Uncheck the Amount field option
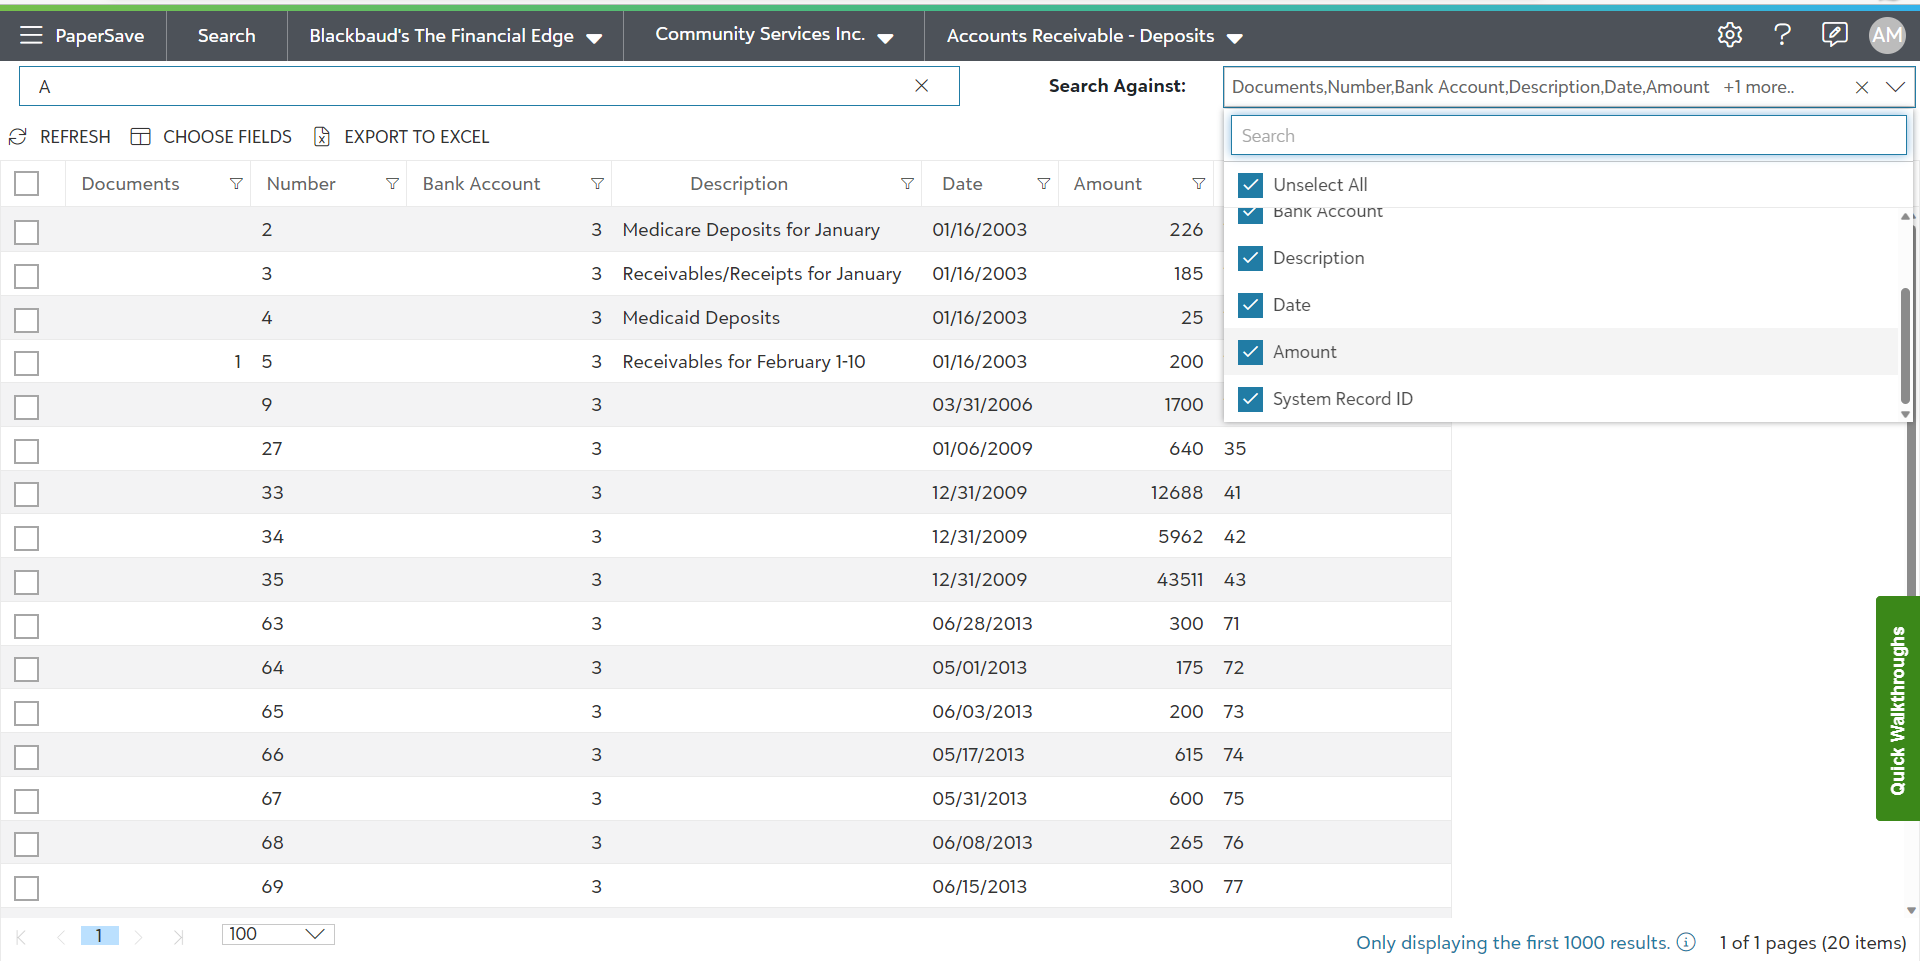The height and width of the screenshot is (961, 1920). point(1250,352)
